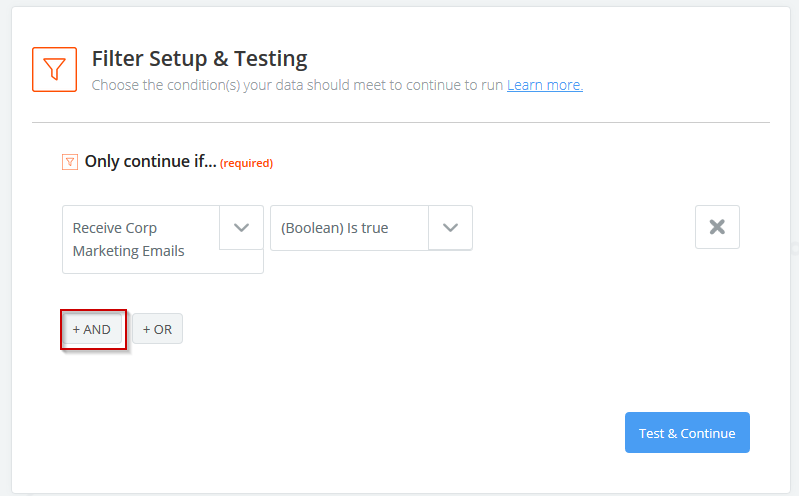Image resolution: width=799 pixels, height=496 pixels.
Task: Open the "(Boolean) Is true" condition dropdown
Action: click(349, 228)
